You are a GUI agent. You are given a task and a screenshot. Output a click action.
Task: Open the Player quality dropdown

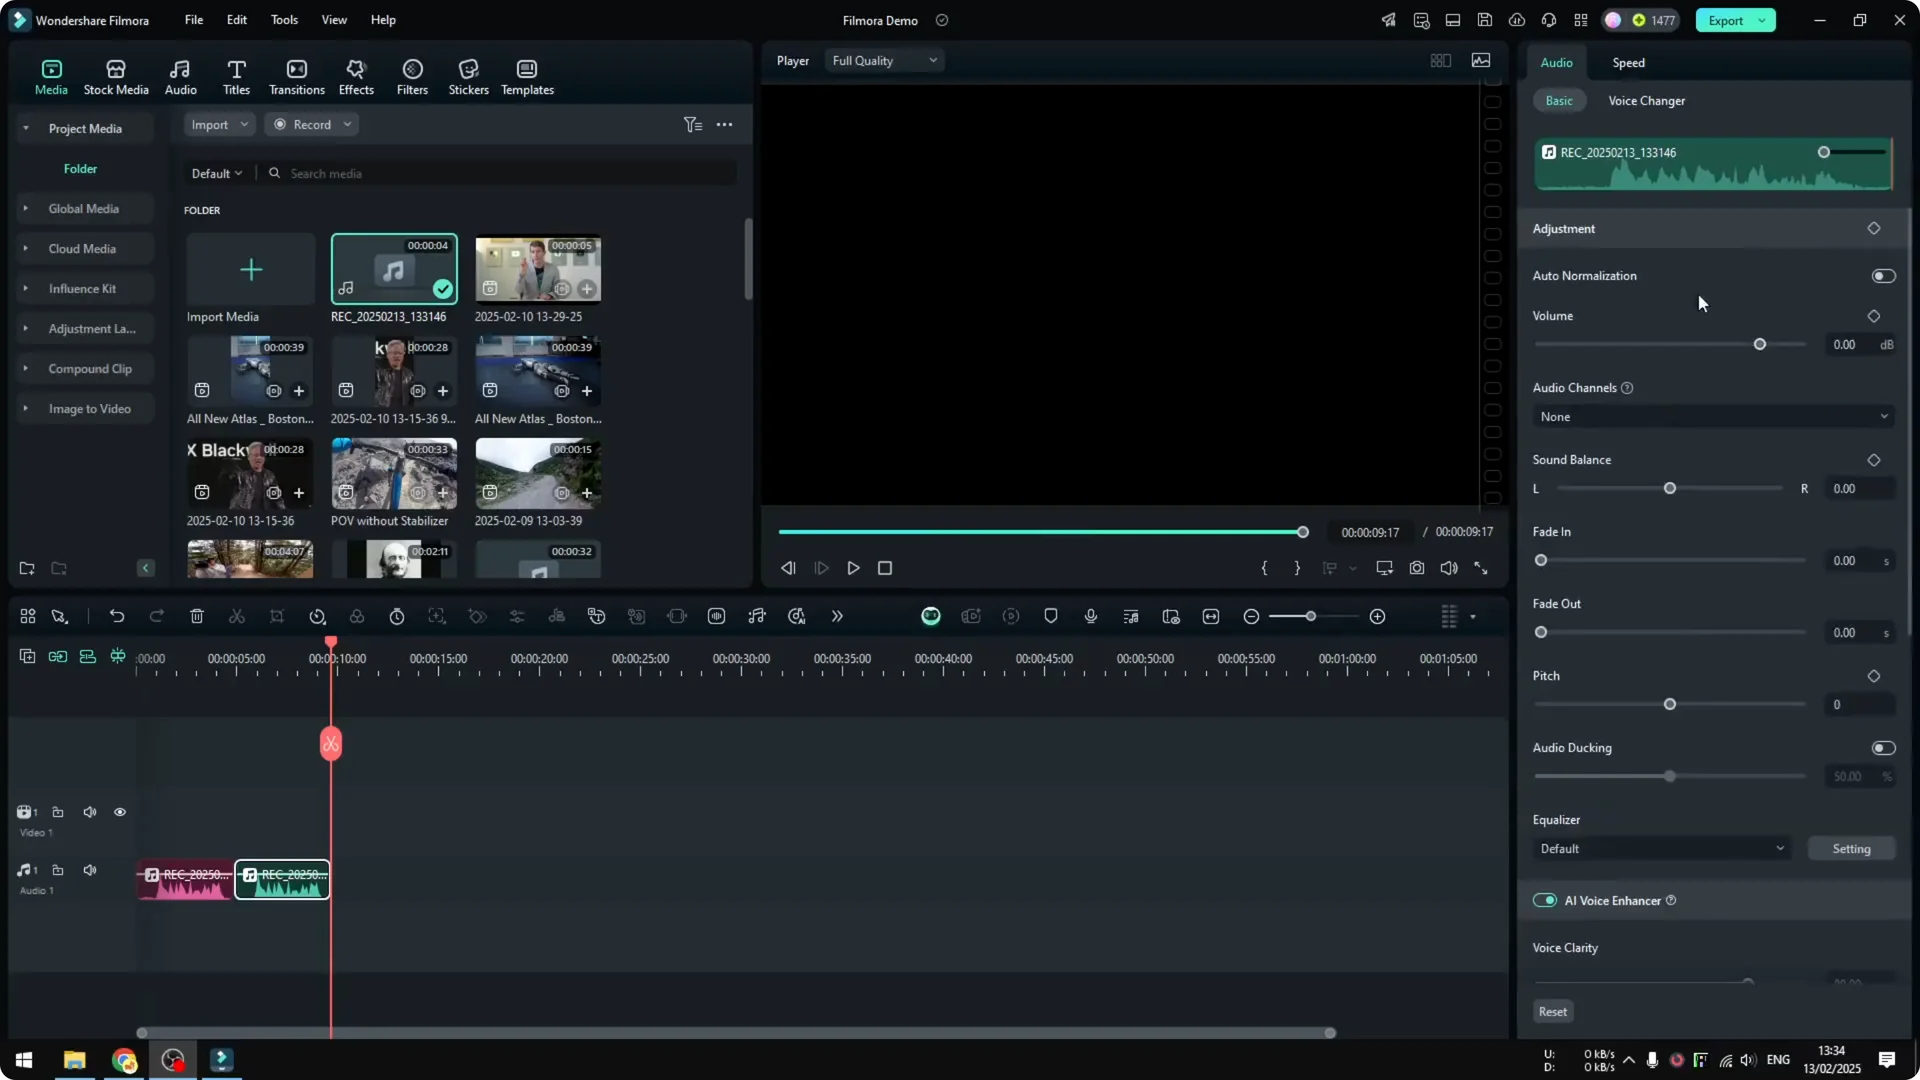pos(883,60)
